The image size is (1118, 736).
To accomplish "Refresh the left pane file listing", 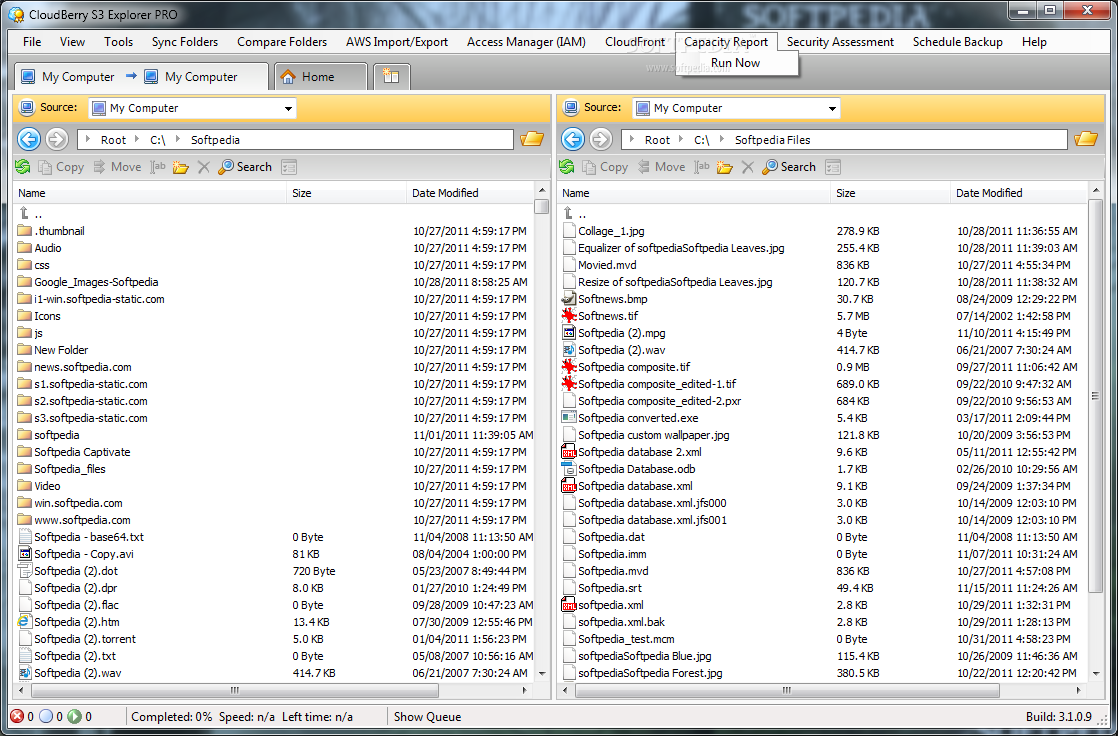I will [23, 167].
